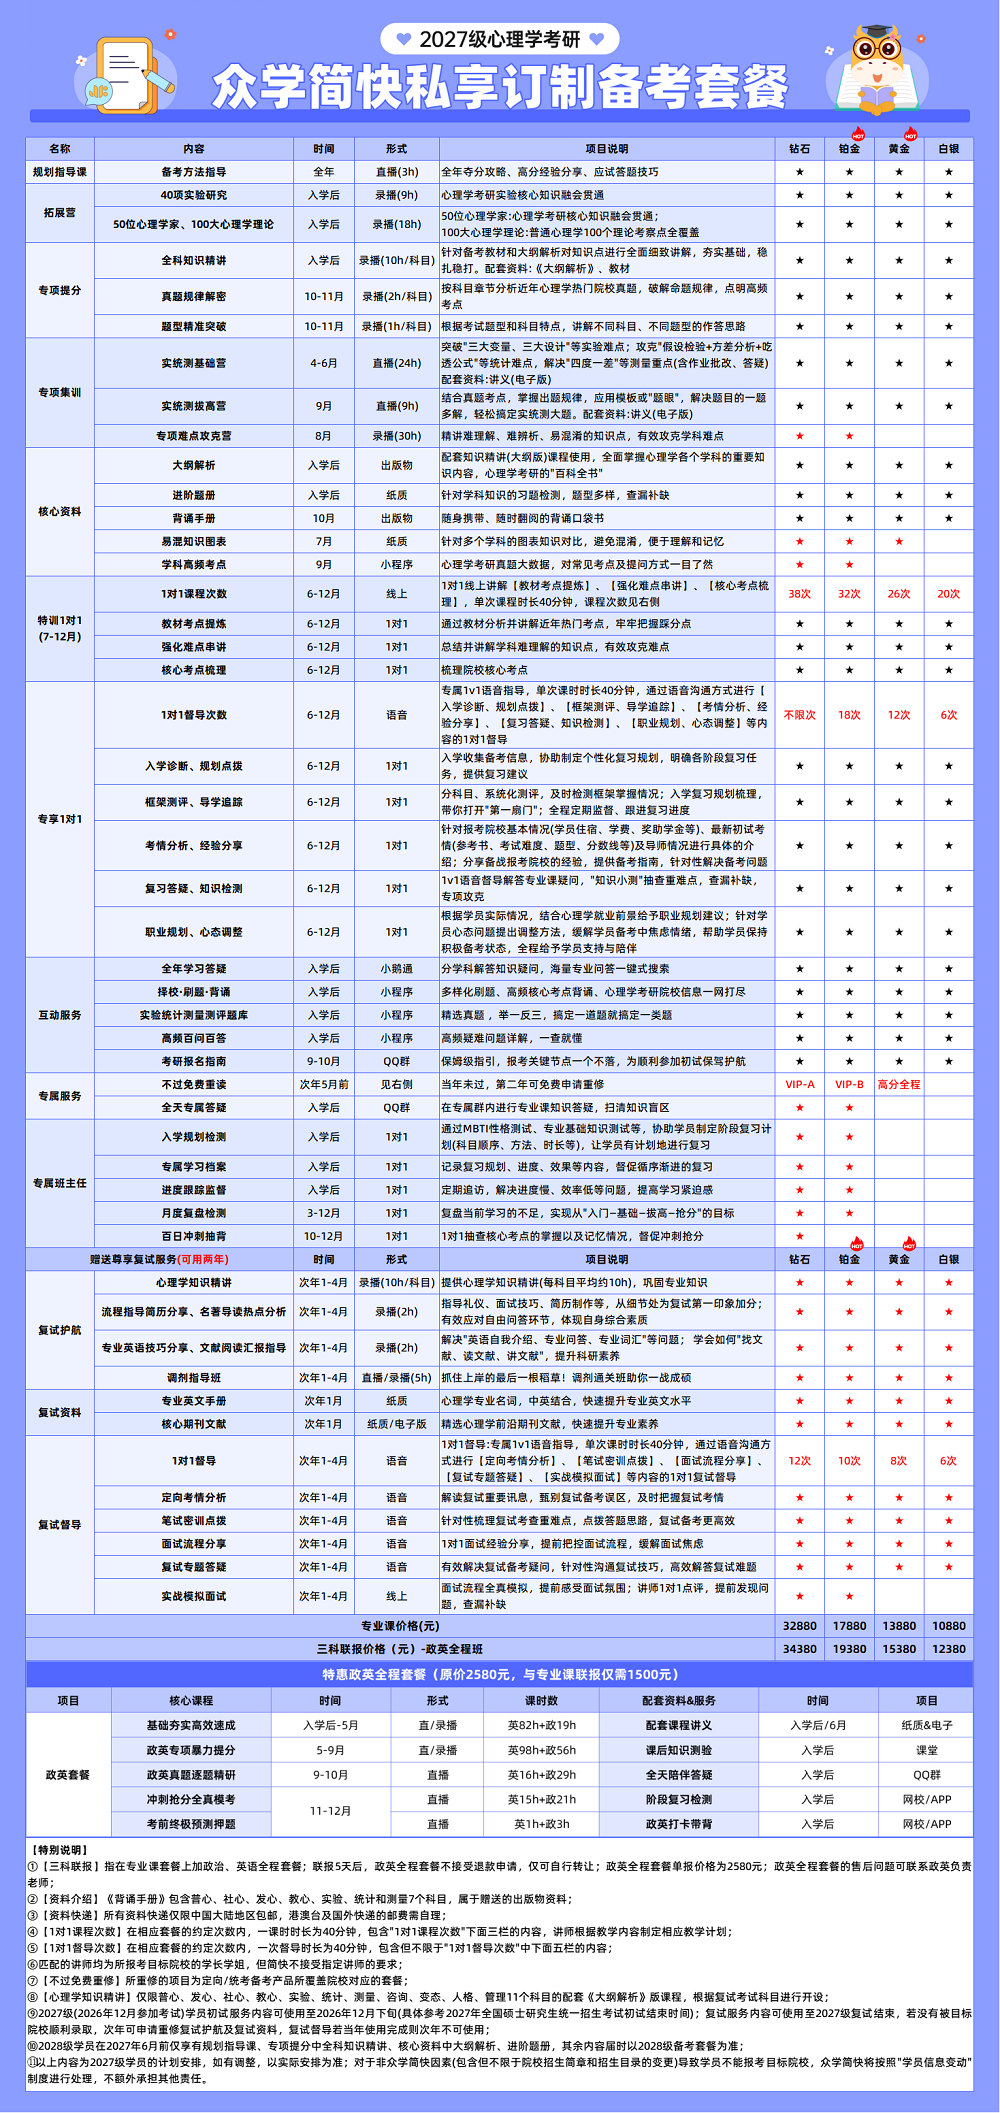
Task: Click the HOT badge above top 黄金 header
Action: (910, 135)
